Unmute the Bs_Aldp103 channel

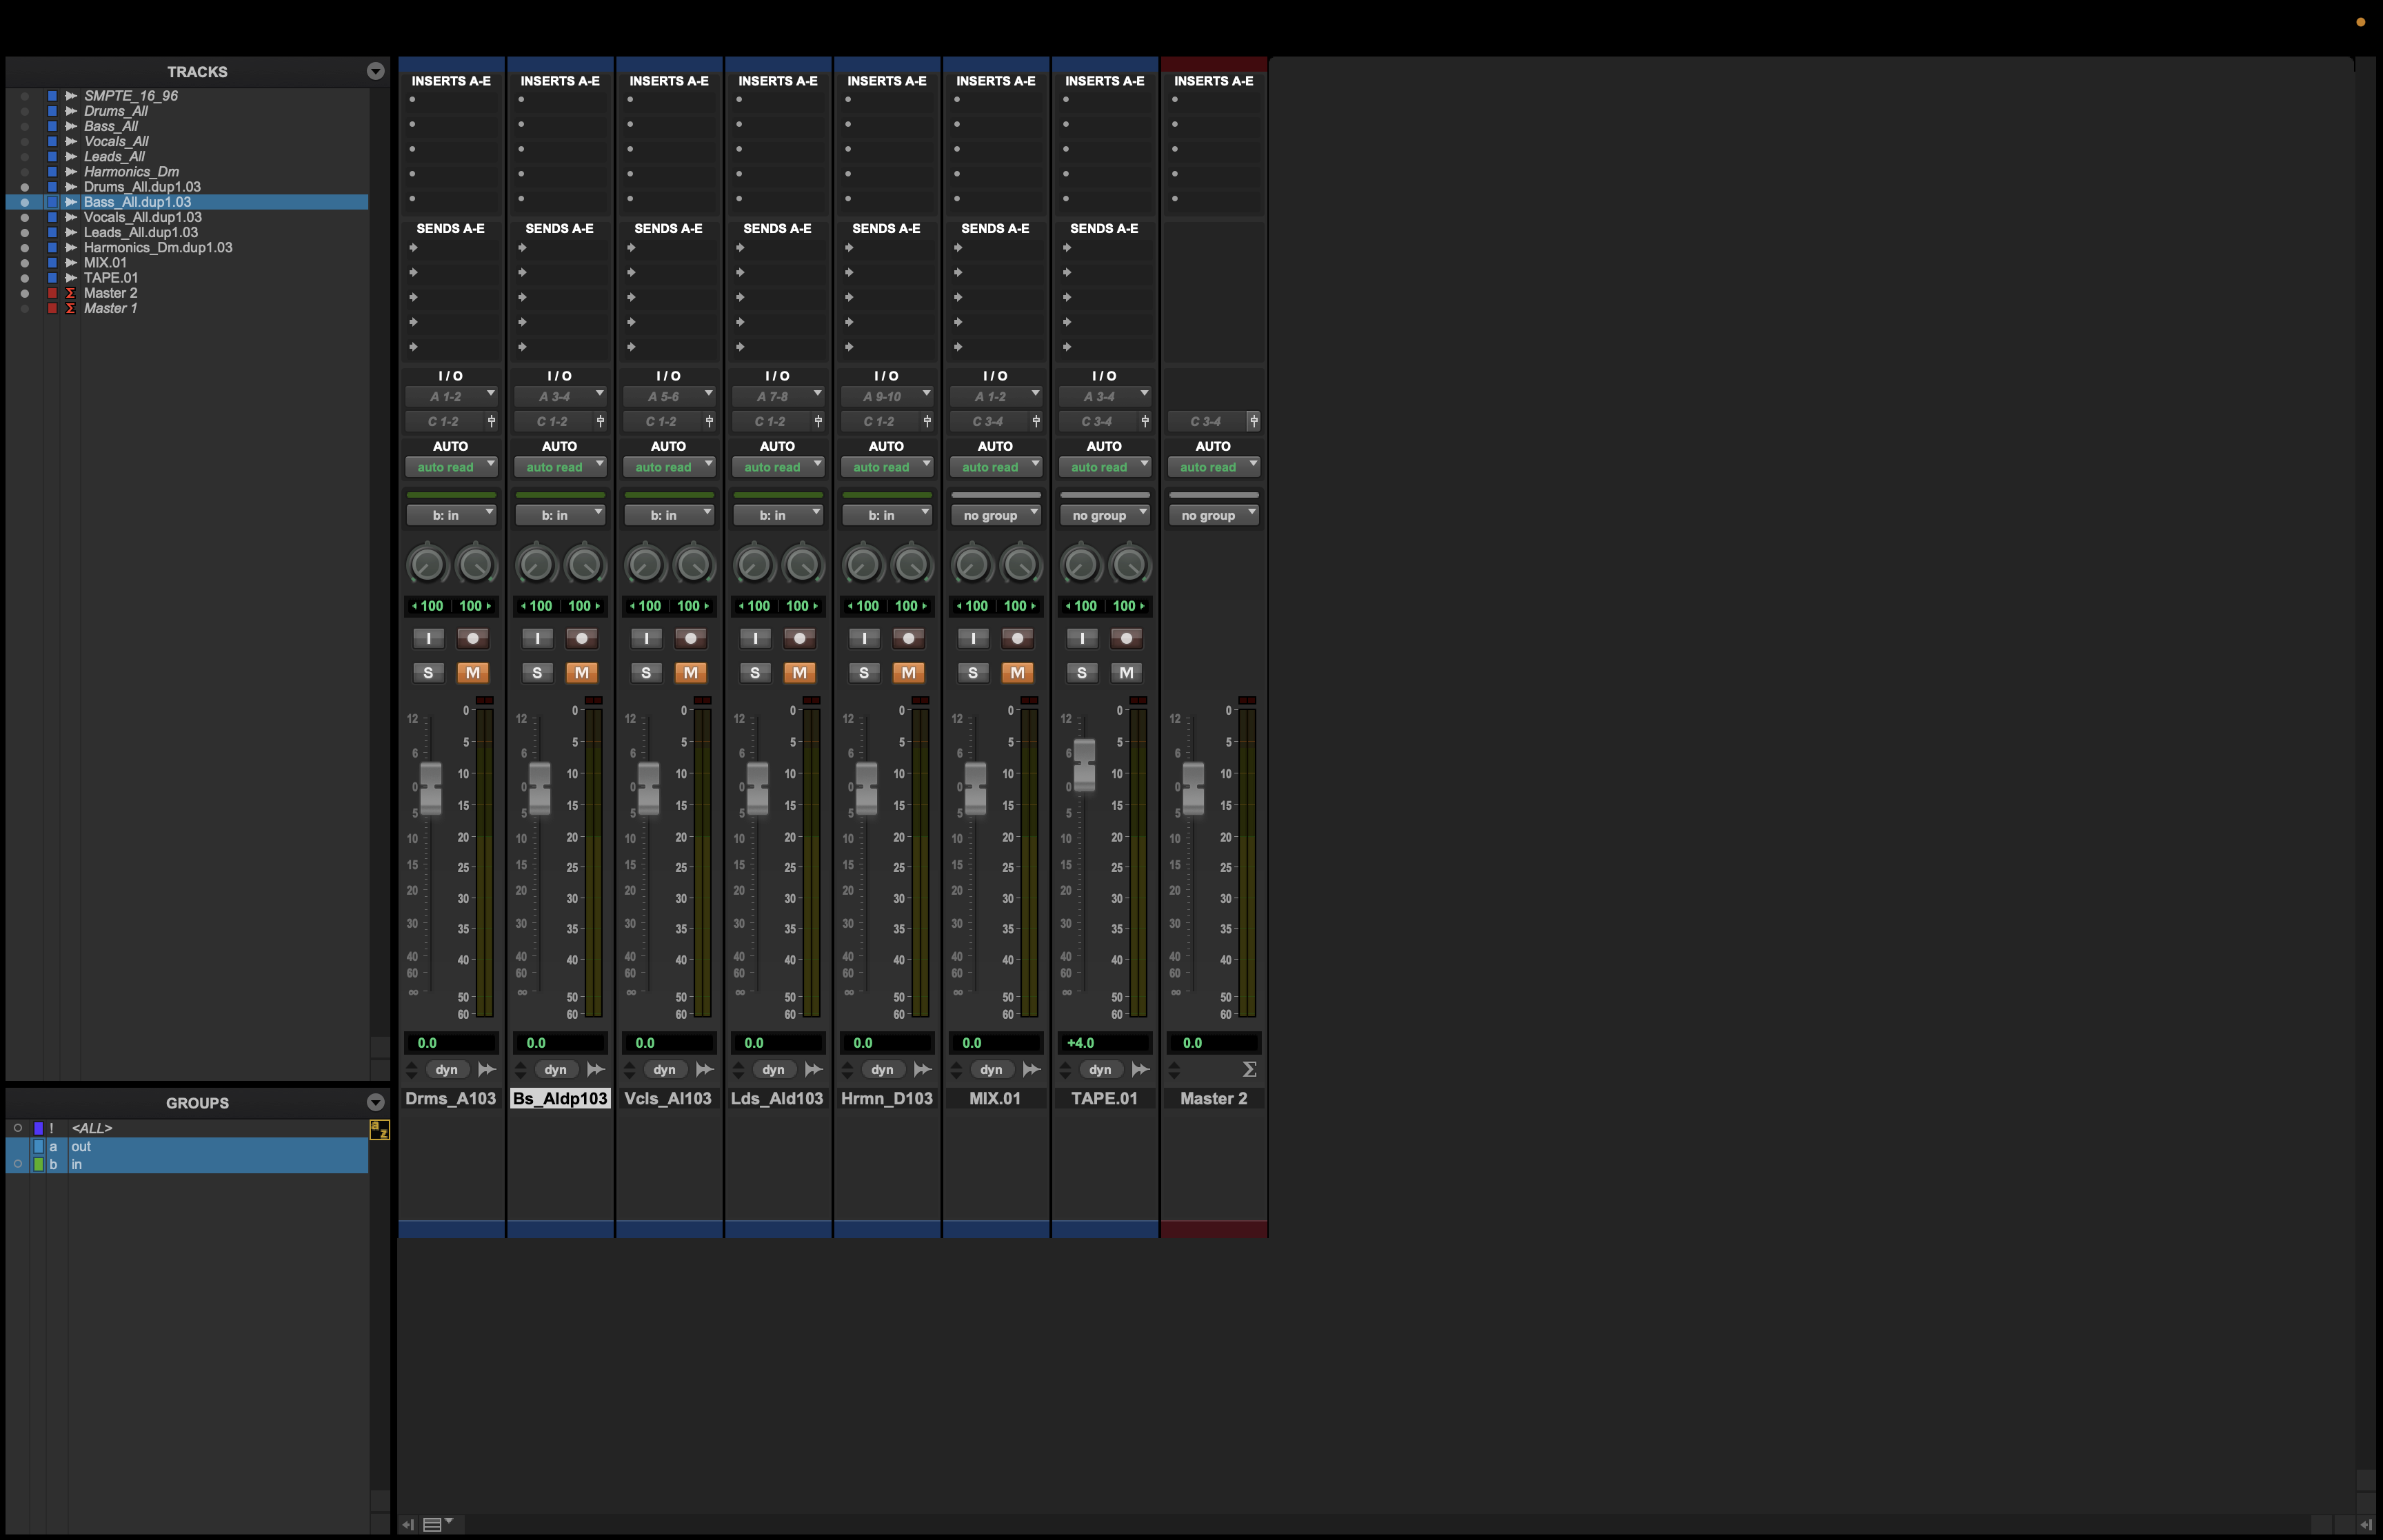click(x=581, y=673)
